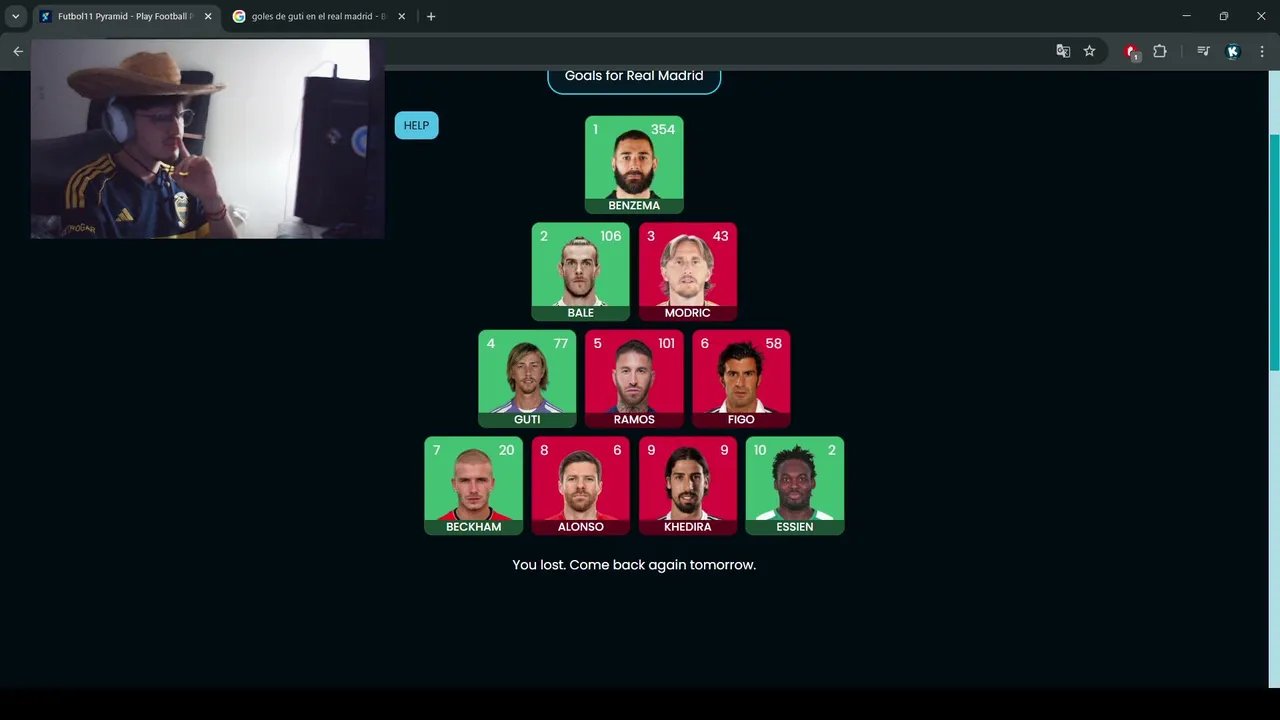Click the 'You lost. Come back again tomorrow.' text
1280x720 pixels.
(634, 565)
